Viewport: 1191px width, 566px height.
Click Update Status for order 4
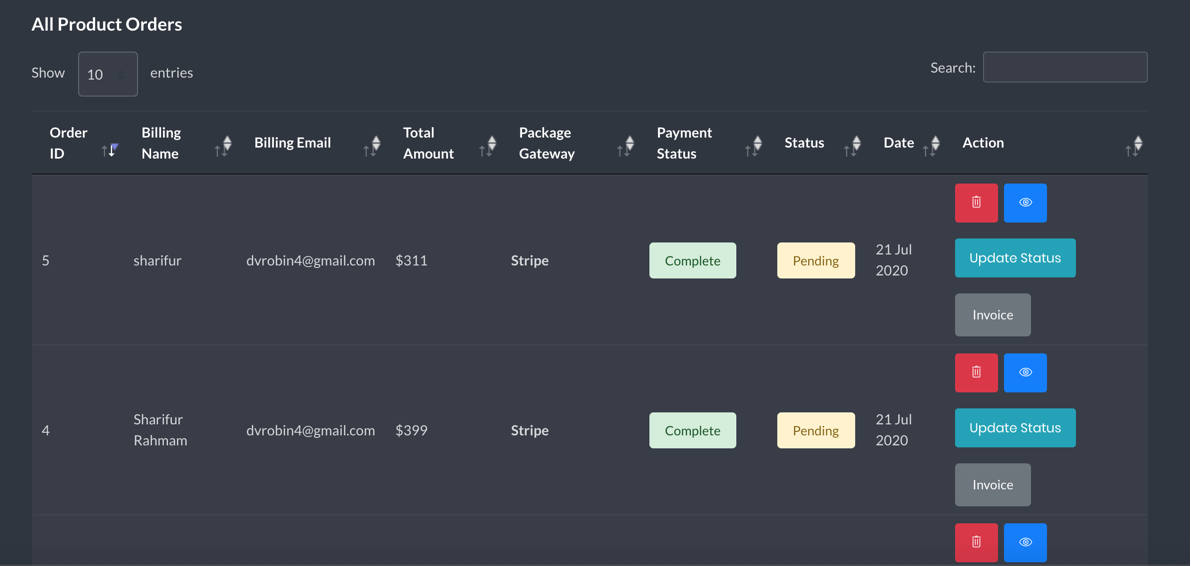click(1015, 428)
